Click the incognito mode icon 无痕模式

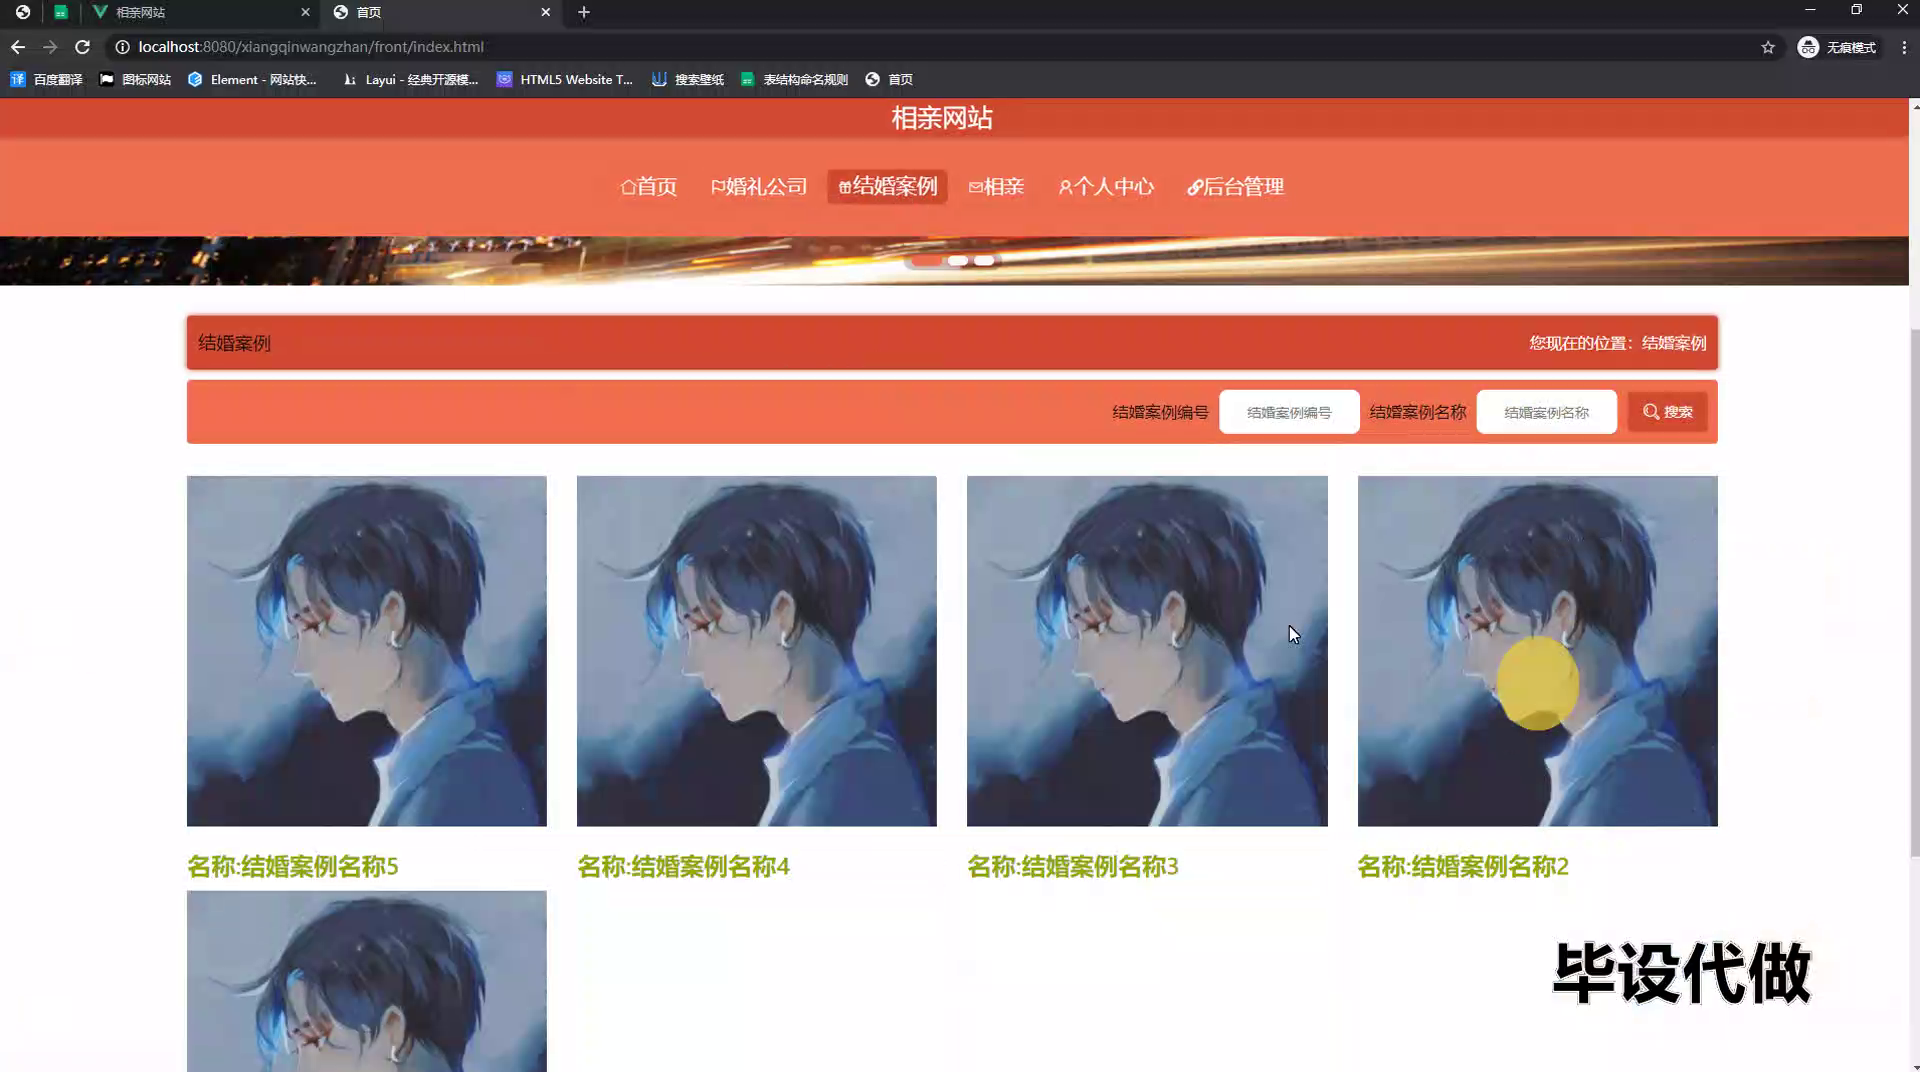click(1837, 47)
